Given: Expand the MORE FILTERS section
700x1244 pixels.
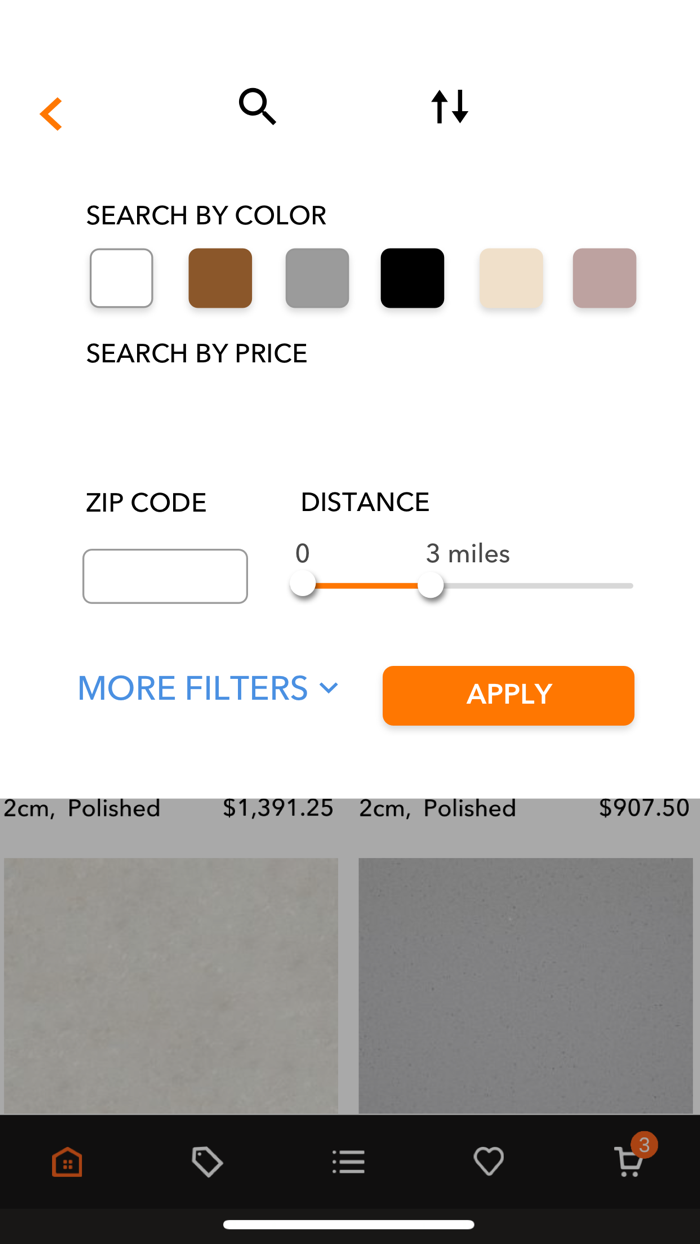Looking at the screenshot, I should click(x=207, y=688).
